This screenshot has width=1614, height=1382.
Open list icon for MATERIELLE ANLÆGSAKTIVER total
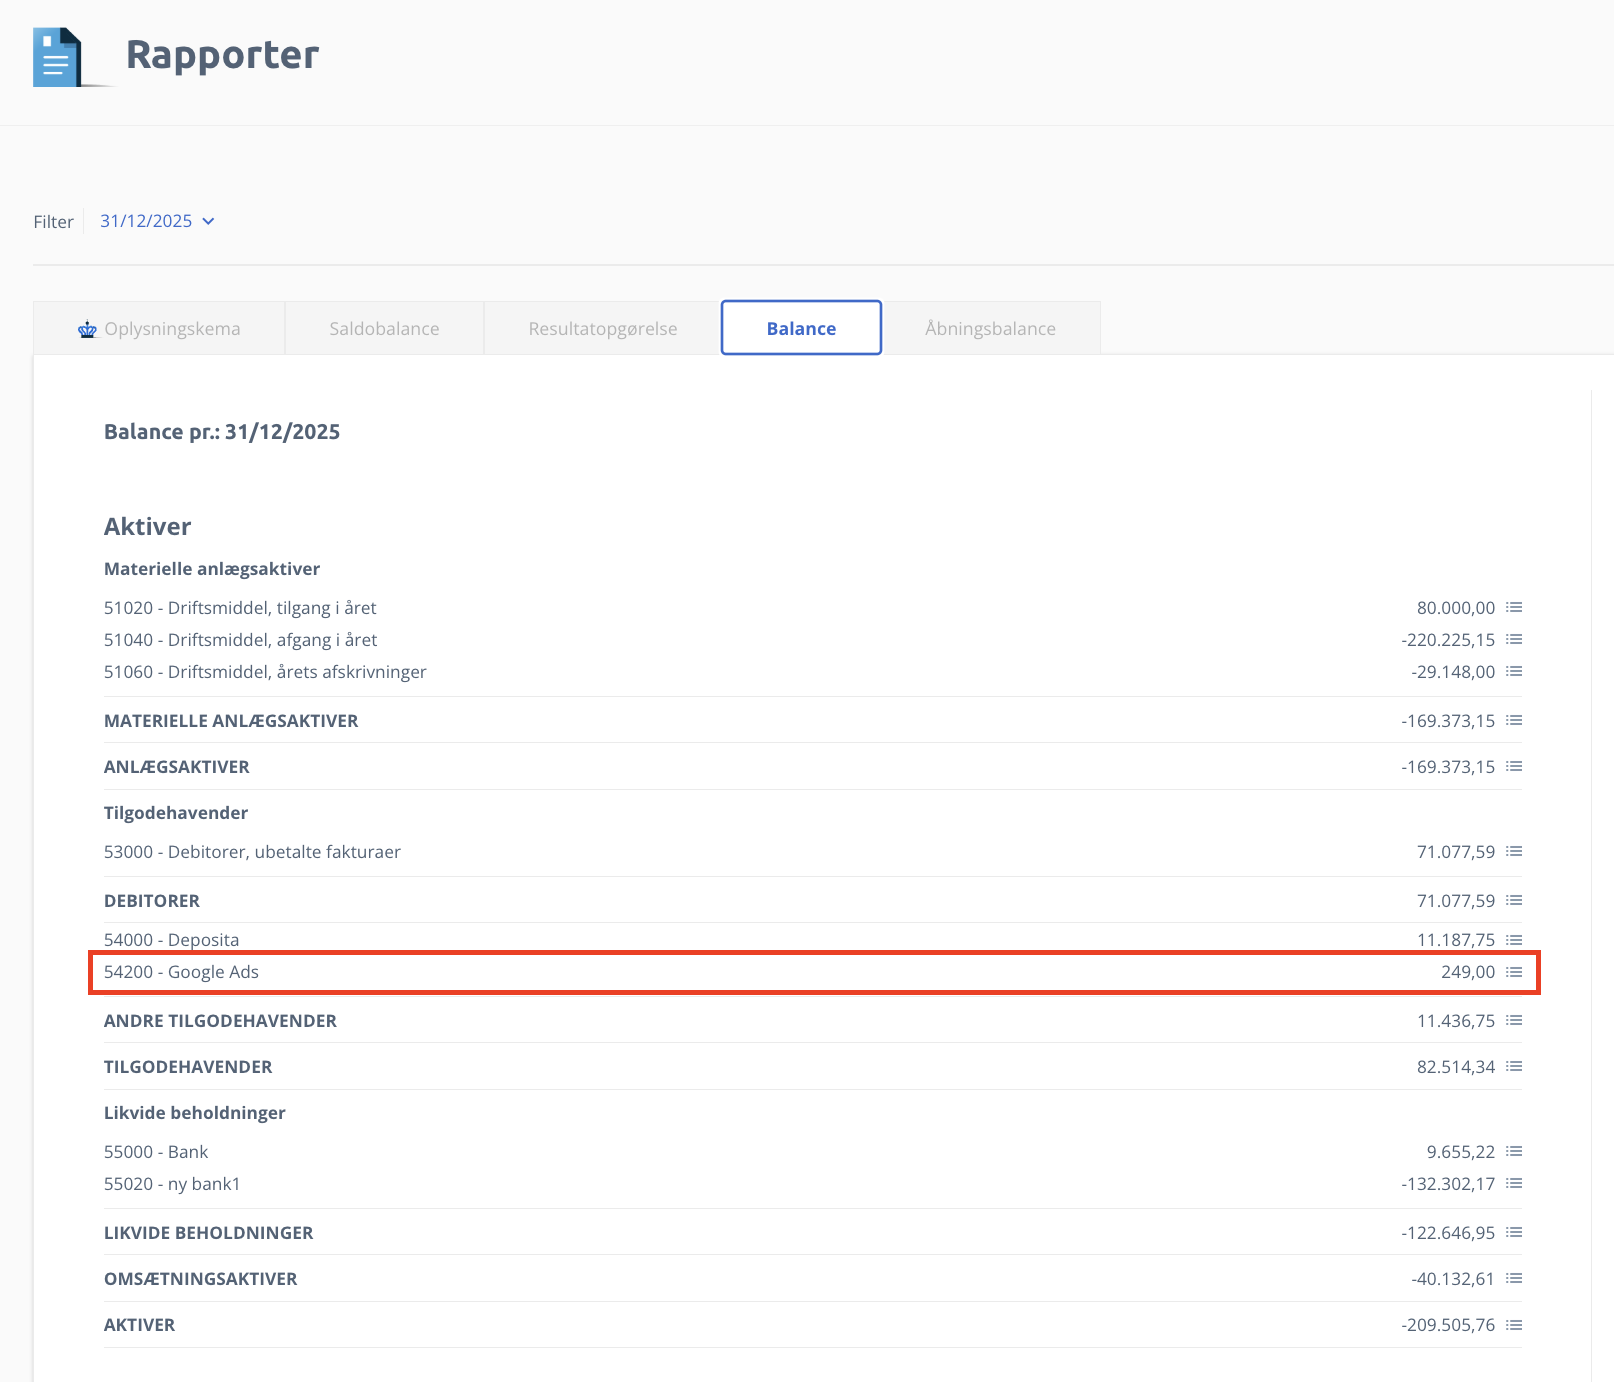click(x=1514, y=721)
